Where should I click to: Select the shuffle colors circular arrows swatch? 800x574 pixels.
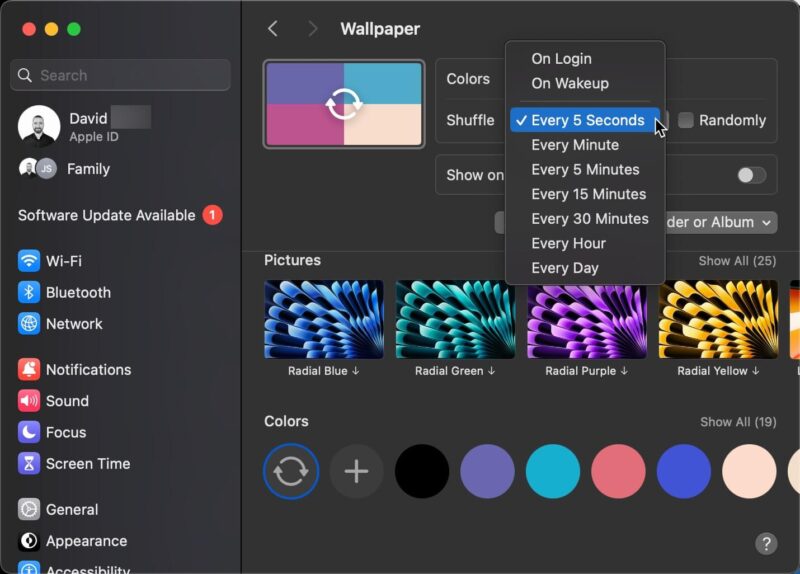click(x=291, y=471)
